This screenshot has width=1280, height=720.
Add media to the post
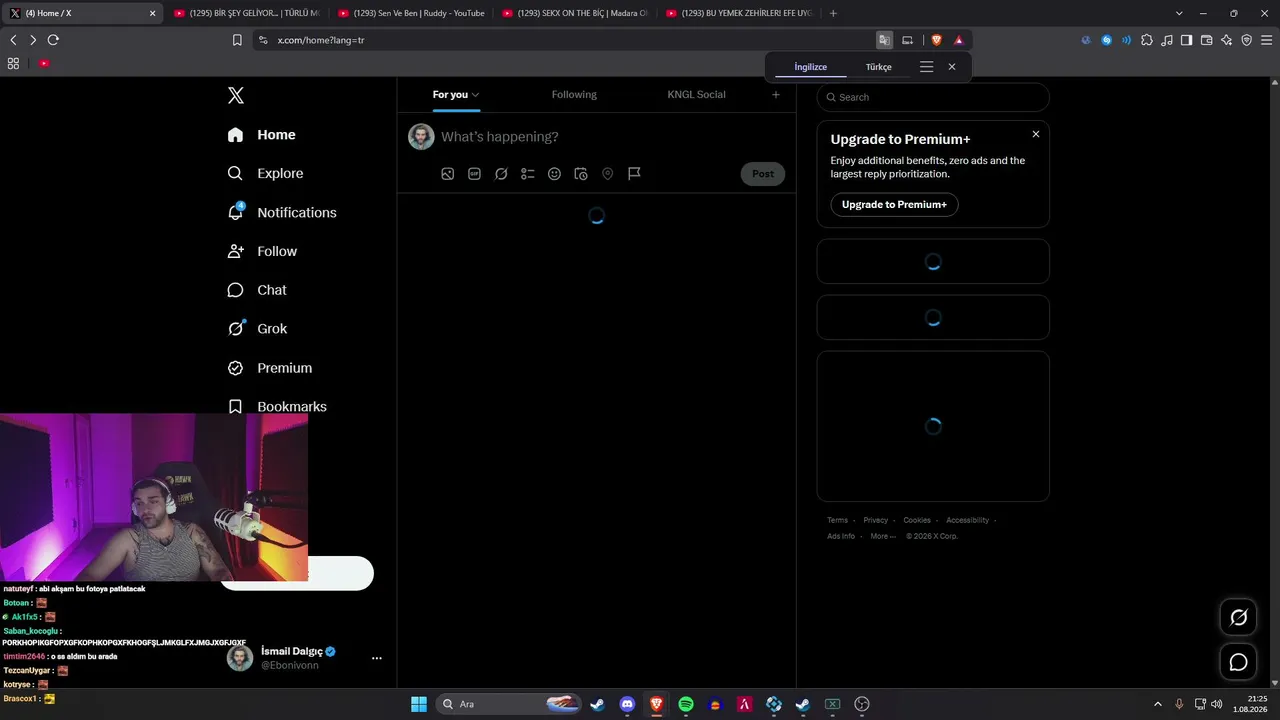click(x=448, y=174)
